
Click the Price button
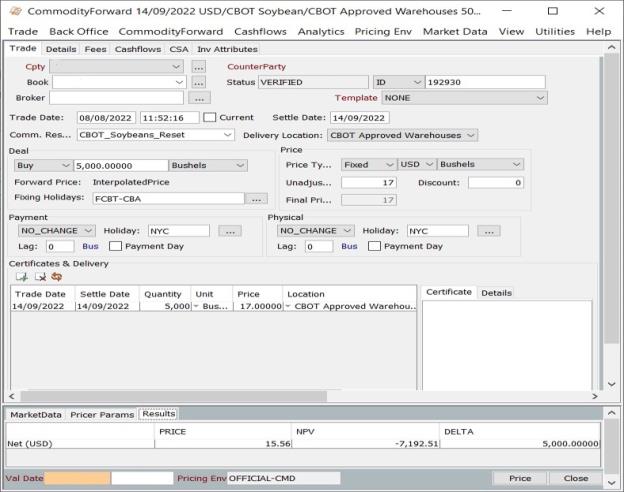click(x=520, y=478)
